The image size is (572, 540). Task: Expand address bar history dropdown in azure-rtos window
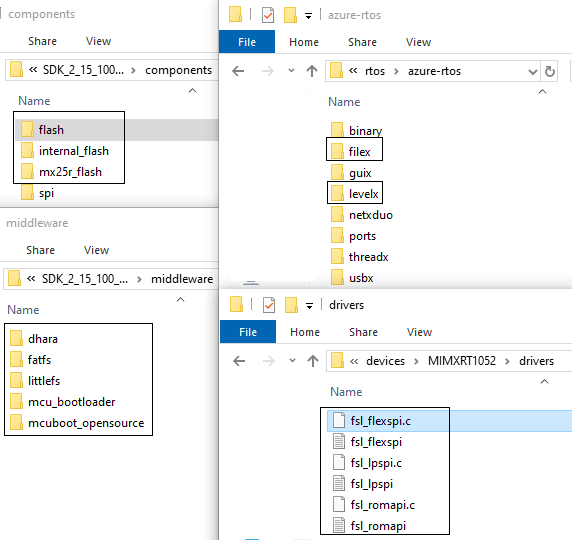tap(533, 72)
